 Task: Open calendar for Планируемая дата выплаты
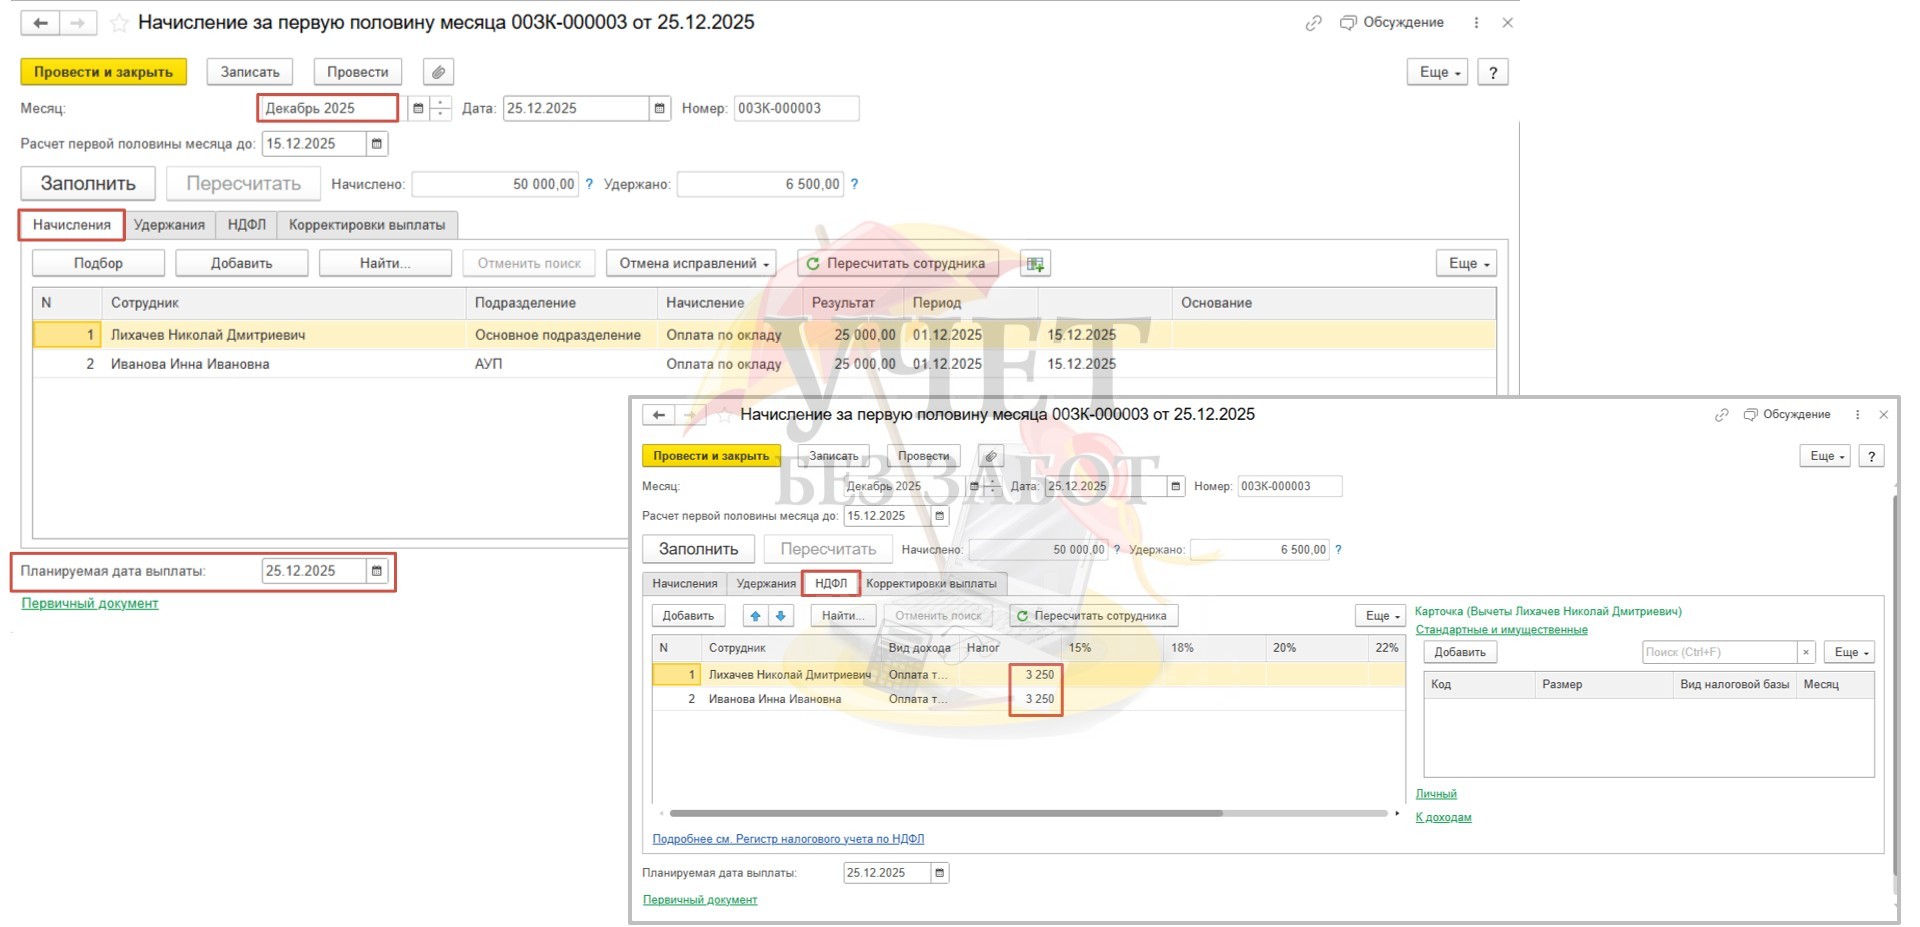[x=377, y=571]
